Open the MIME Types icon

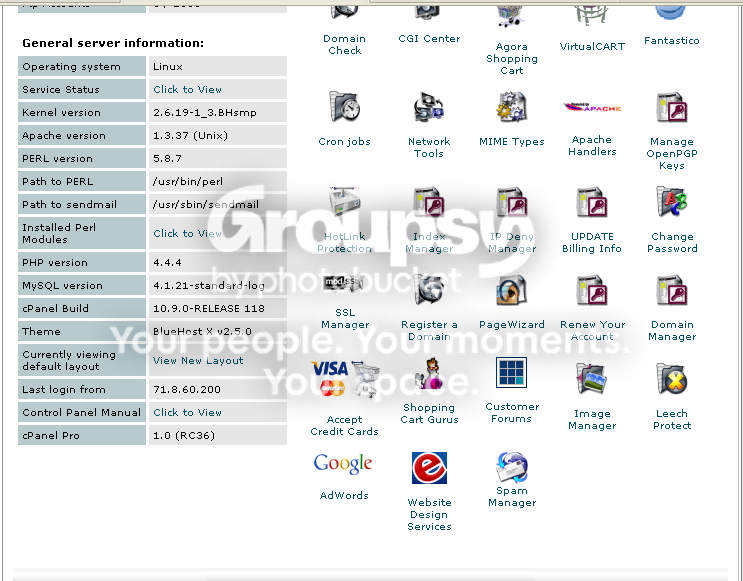click(511, 108)
